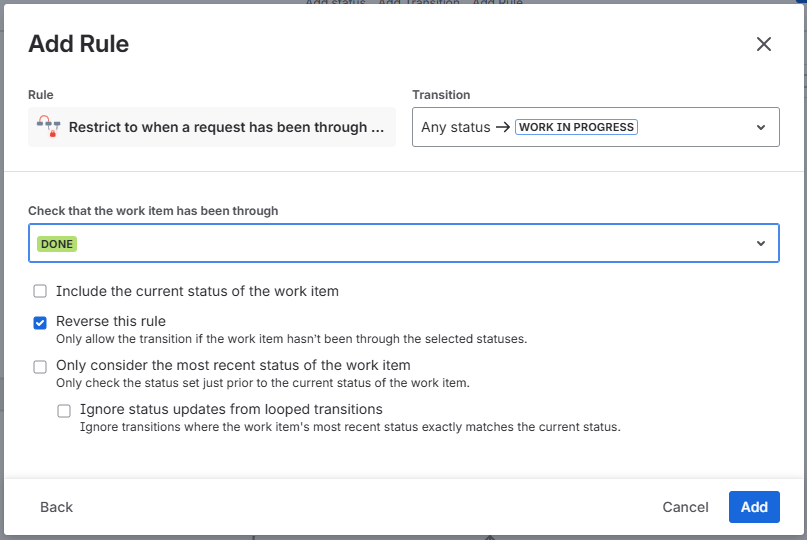The image size is (807, 540).
Task: Click the empty area of the status selection field
Action: 400,243
